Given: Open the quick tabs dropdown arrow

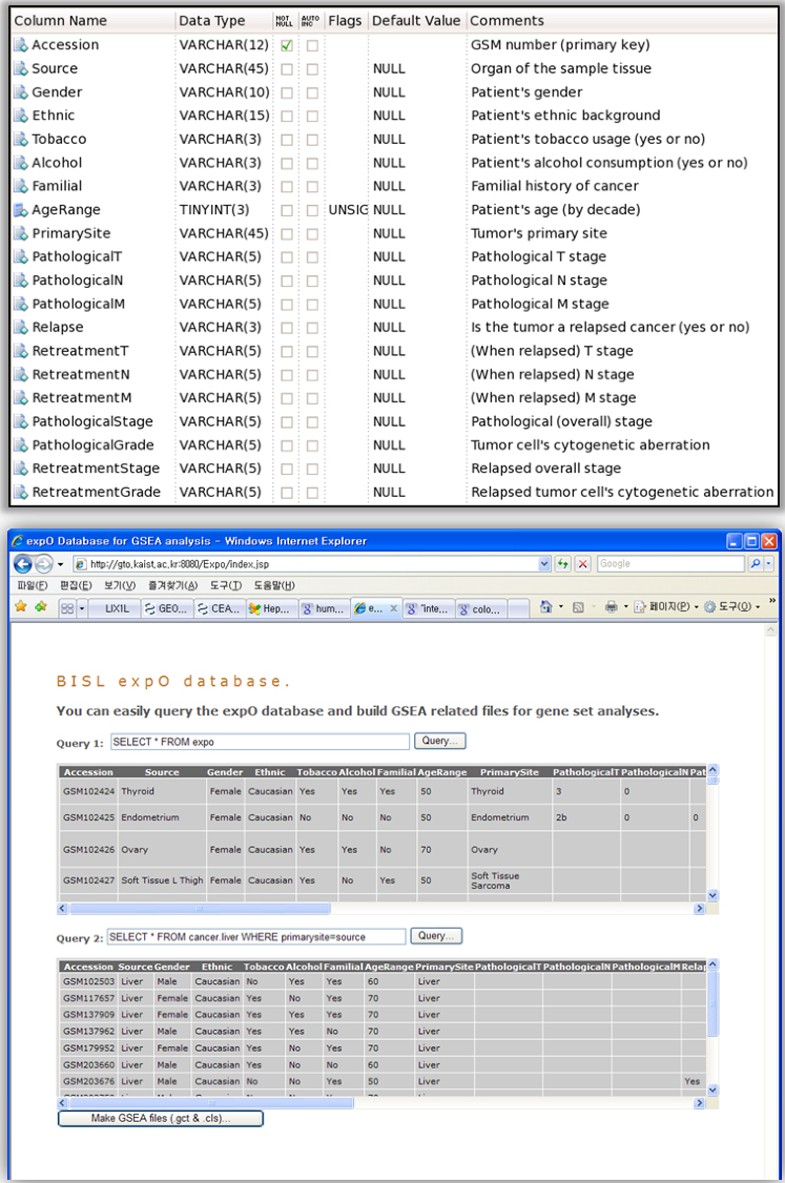Looking at the screenshot, I should pos(82,608).
